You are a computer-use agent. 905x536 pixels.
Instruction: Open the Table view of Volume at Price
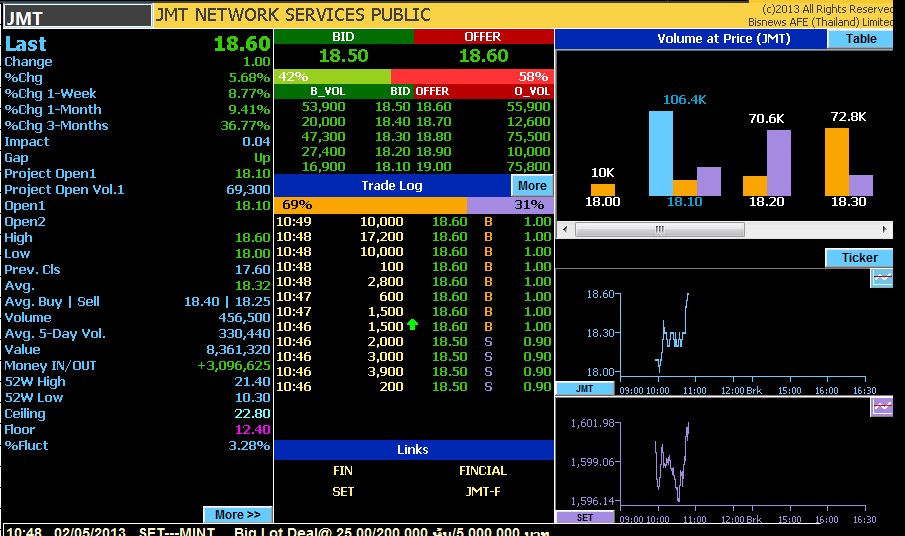861,39
